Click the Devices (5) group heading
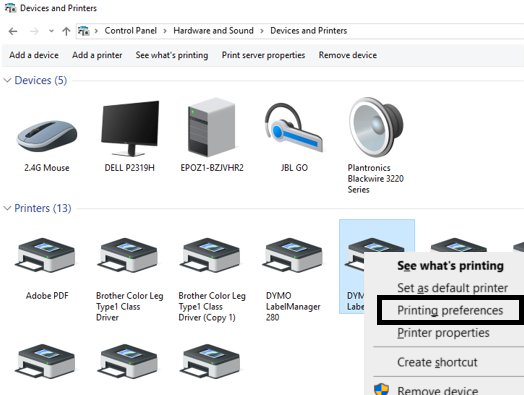 click(x=41, y=80)
